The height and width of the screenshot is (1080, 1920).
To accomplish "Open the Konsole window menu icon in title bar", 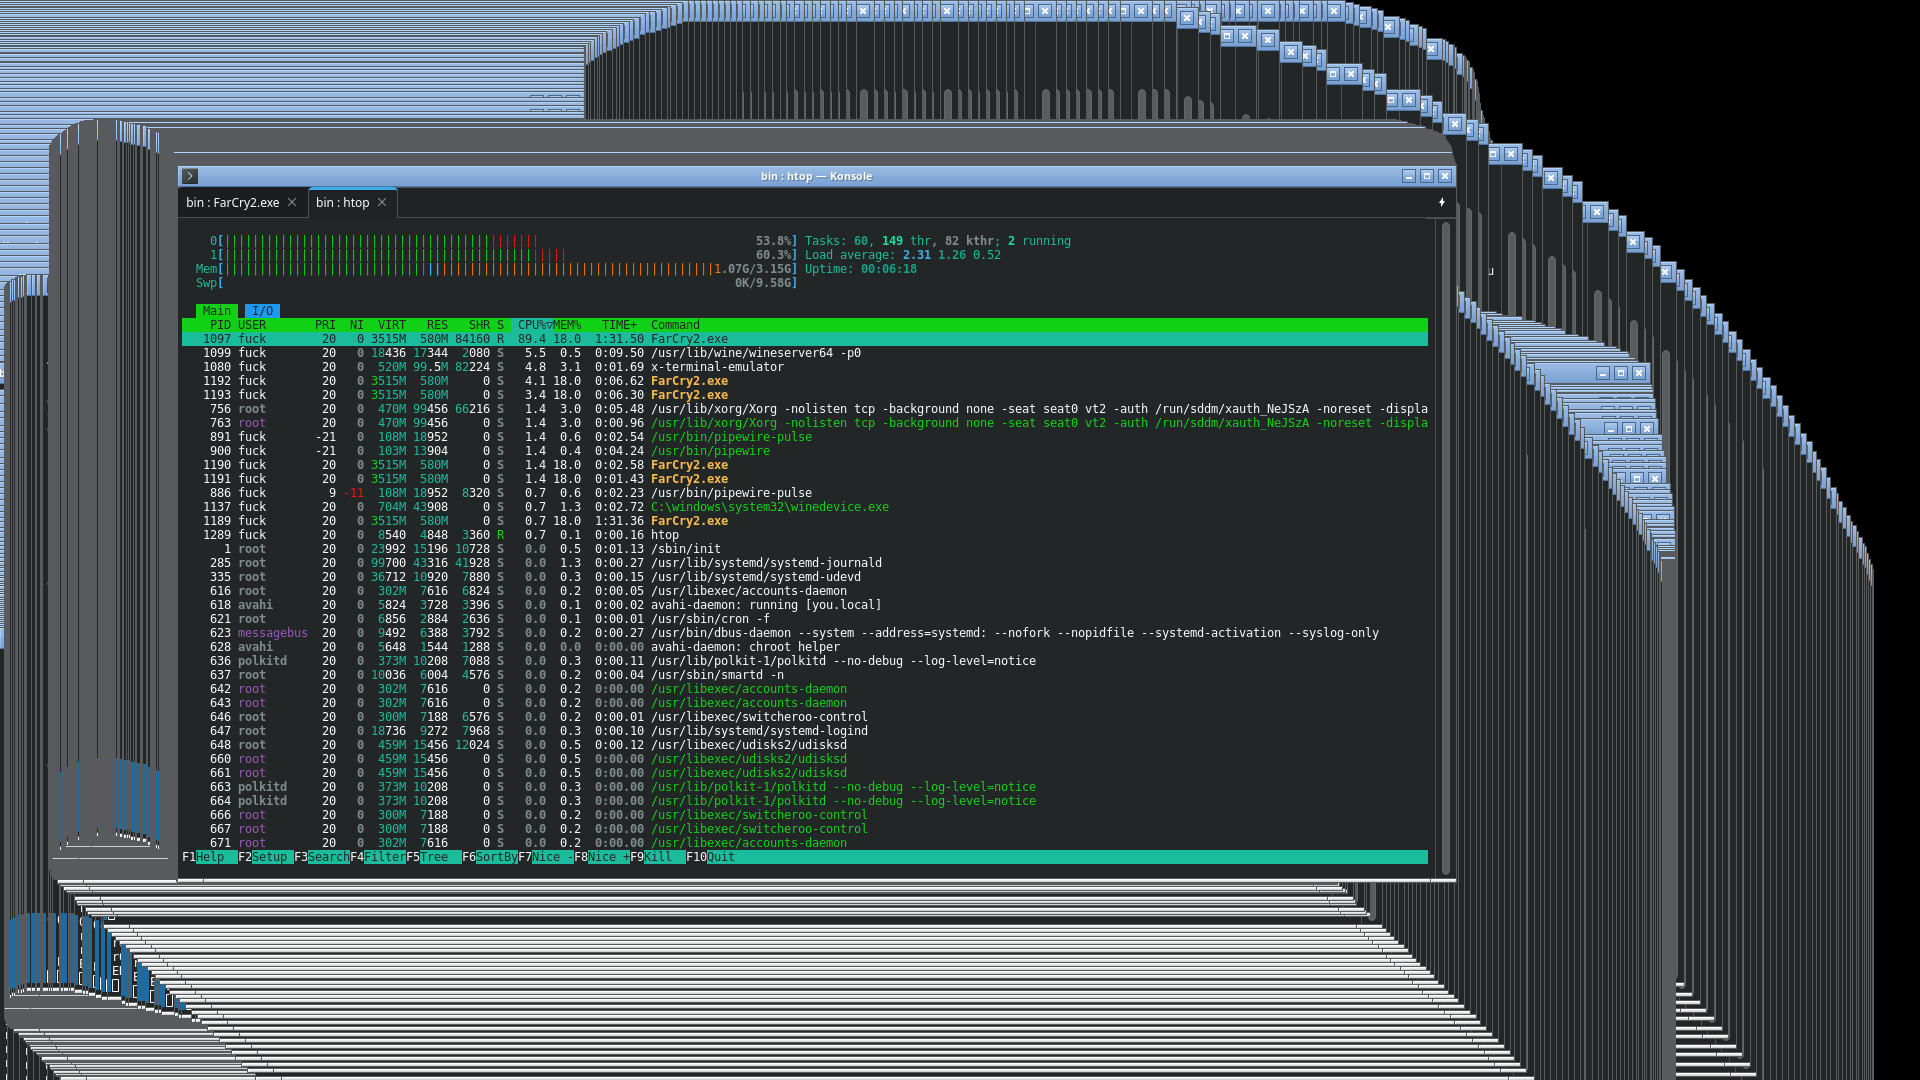I will pos(190,176).
